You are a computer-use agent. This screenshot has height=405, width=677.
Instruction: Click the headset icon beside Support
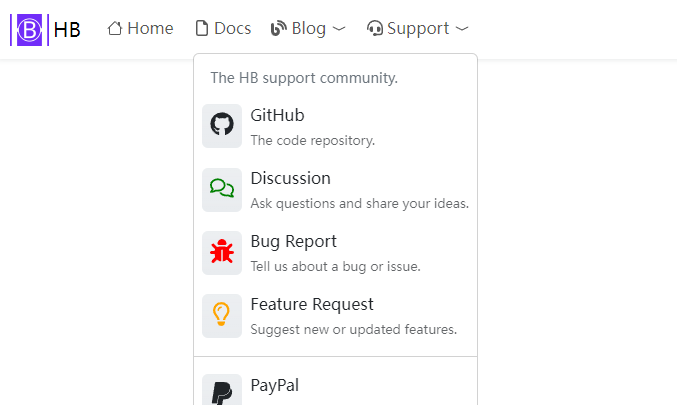click(375, 29)
